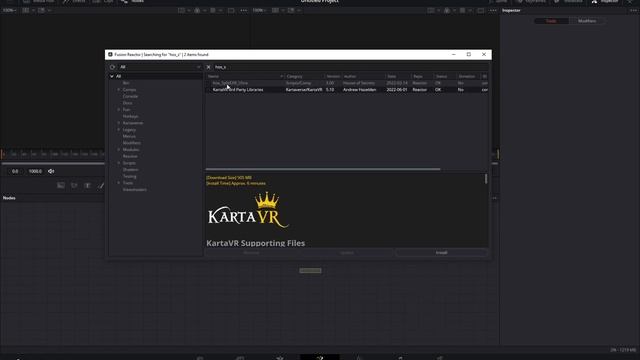Select the Hotkeys category
This screenshot has height=360, width=640.
click(130, 116)
